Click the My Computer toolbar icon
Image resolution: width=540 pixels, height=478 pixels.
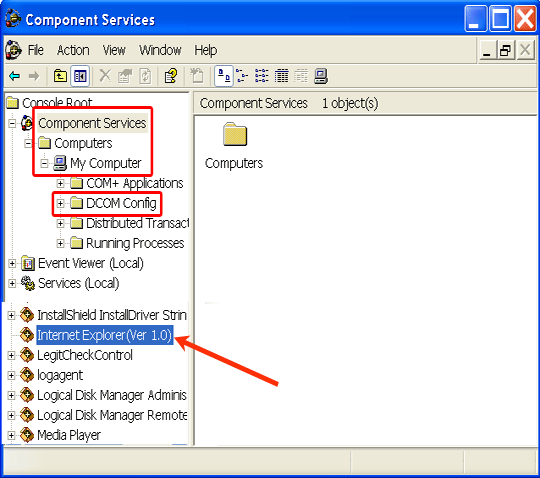321,76
